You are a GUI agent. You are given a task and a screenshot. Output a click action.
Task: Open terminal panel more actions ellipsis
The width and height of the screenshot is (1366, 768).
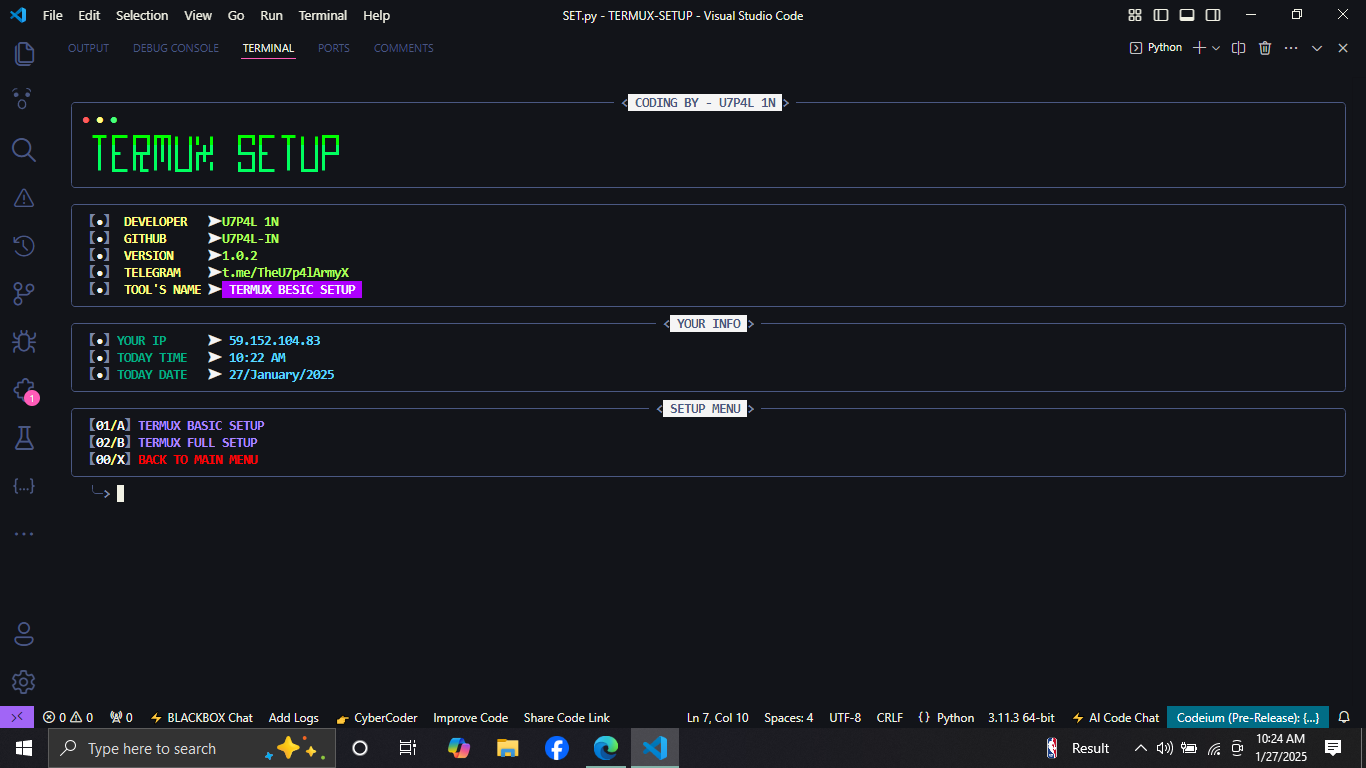click(x=1291, y=48)
